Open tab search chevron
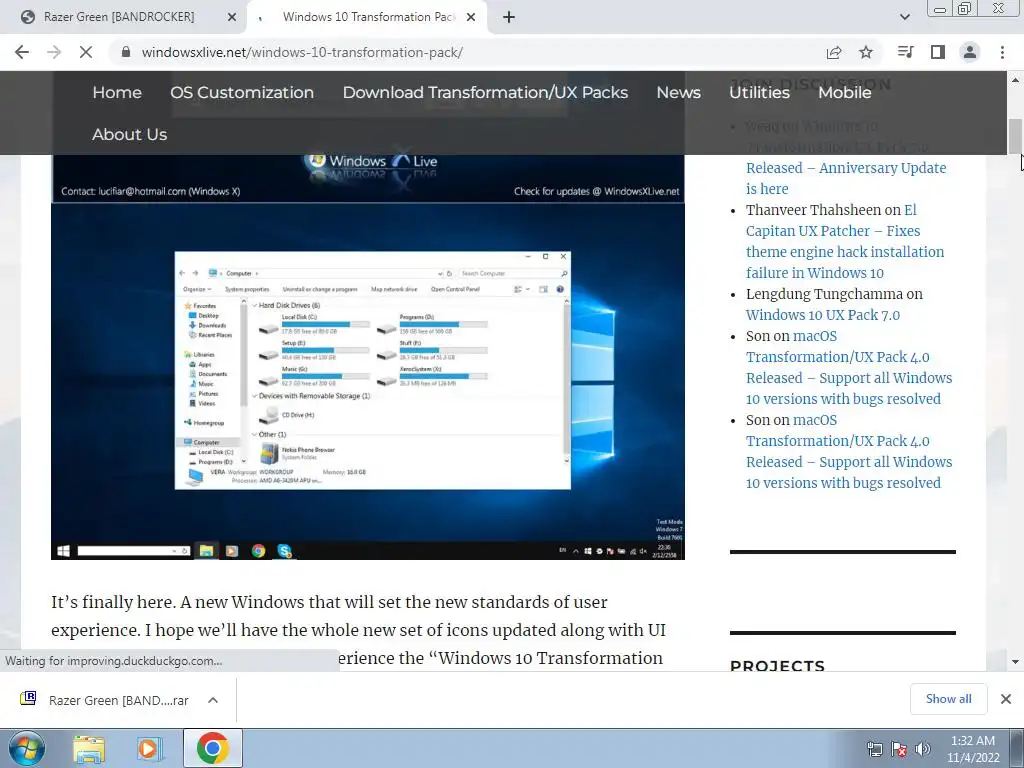1024x768 pixels. click(904, 17)
